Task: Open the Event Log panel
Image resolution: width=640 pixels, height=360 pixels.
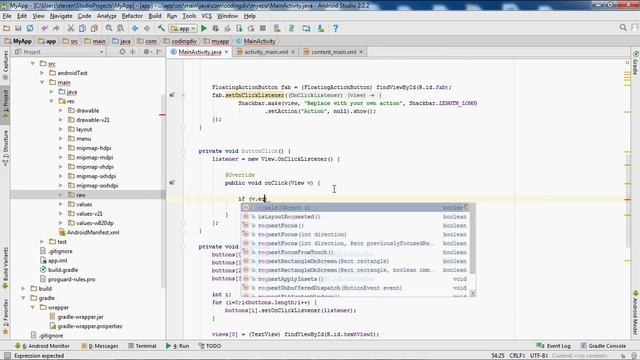Action: tap(553, 346)
